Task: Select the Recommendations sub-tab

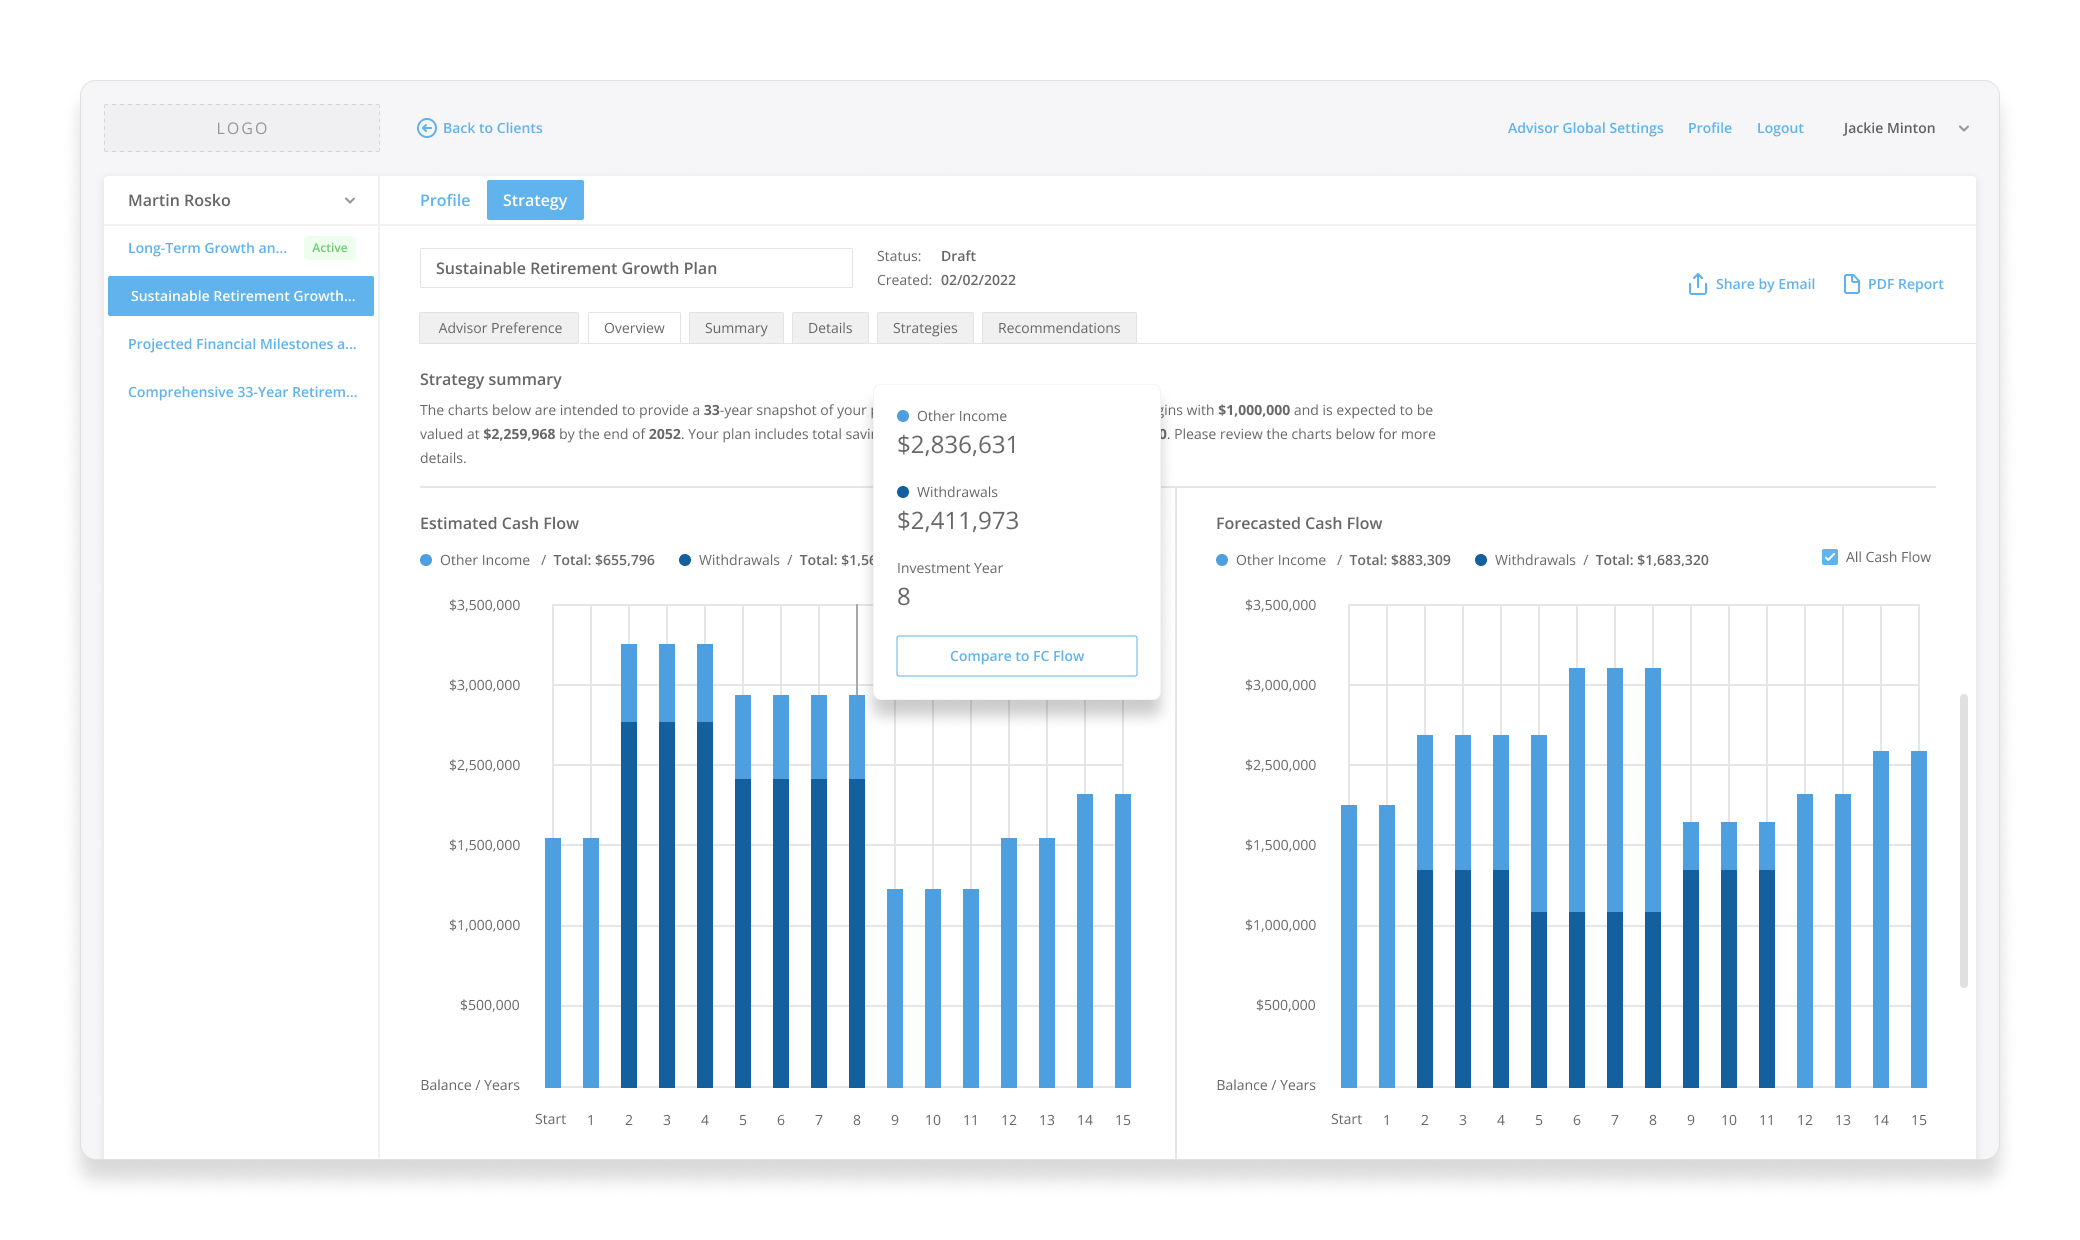Action: pyautogui.click(x=1059, y=328)
